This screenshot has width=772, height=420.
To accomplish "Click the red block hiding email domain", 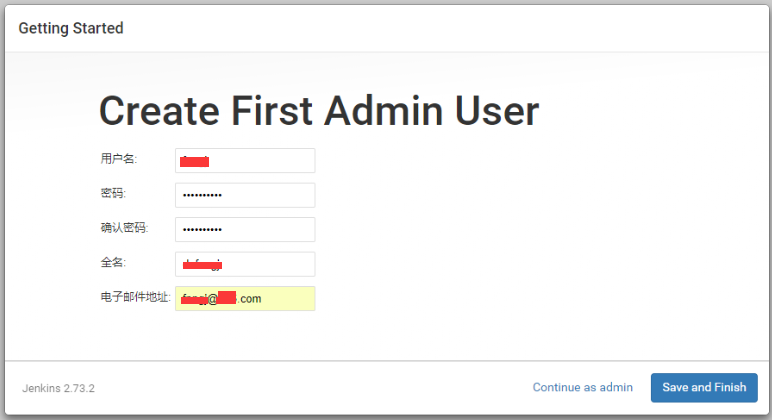I will pos(226,297).
